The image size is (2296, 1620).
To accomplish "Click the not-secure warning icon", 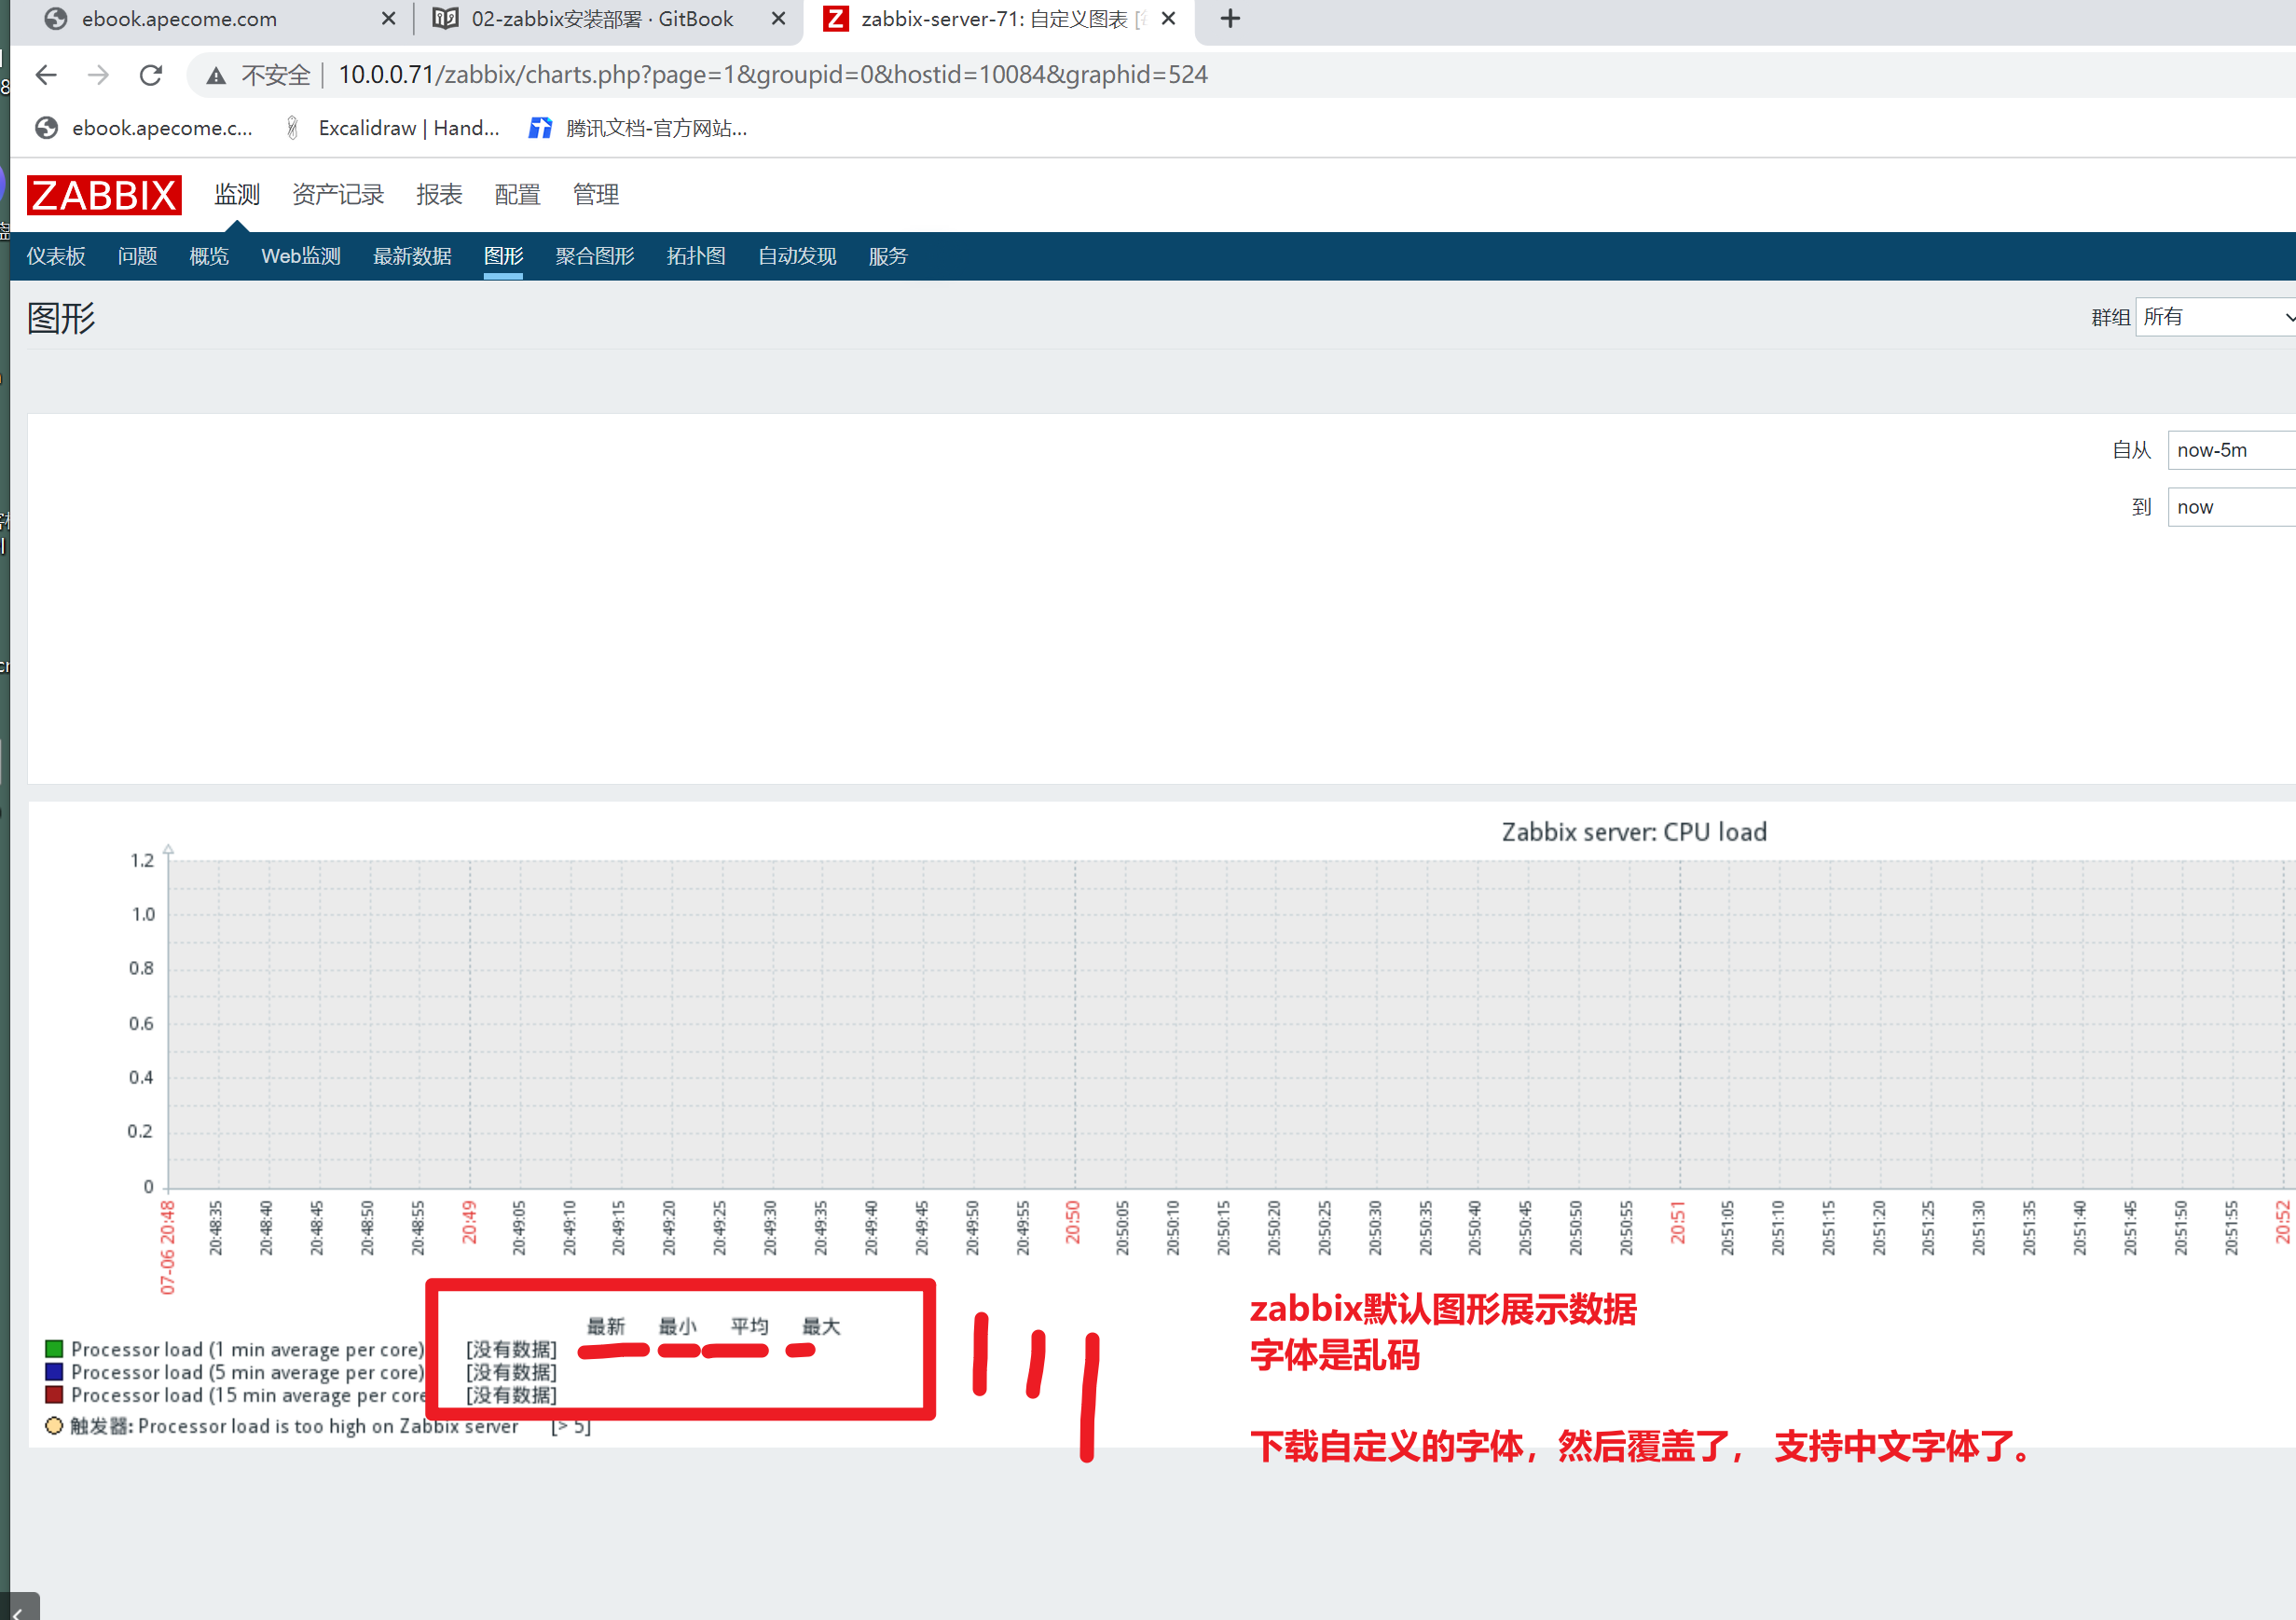I will (x=216, y=75).
